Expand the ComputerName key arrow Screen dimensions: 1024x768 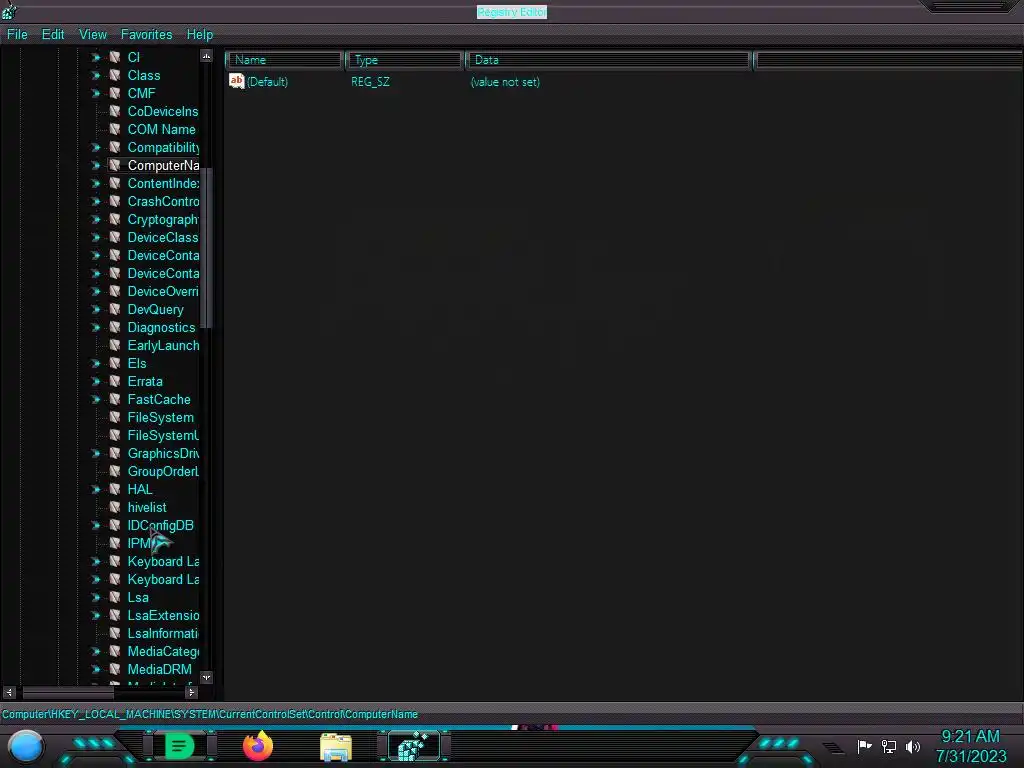pyautogui.click(x=96, y=165)
